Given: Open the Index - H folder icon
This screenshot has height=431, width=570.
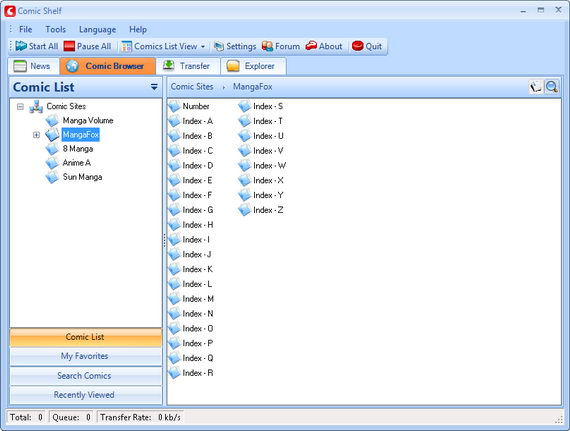Looking at the screenshot, I should tap(175, 225).
